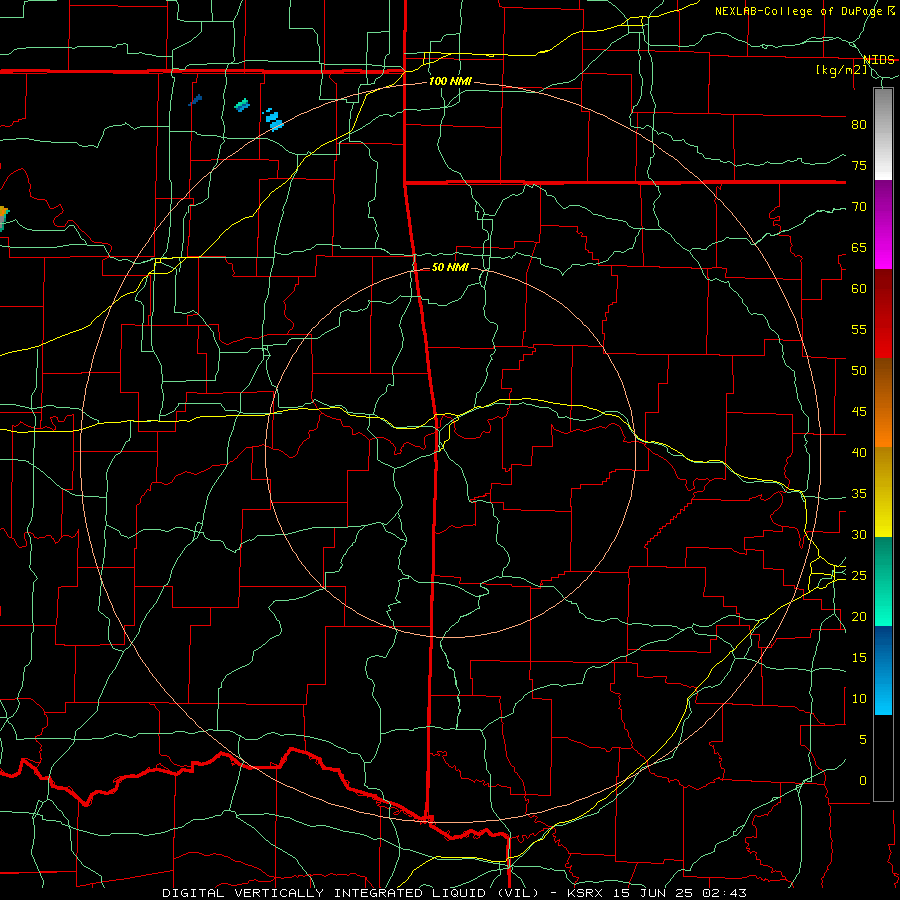Image resolution: width=900 pixels, height=900 pixels.
Task: Click the kg/m2 units label
Action: [x=841, y=70]
